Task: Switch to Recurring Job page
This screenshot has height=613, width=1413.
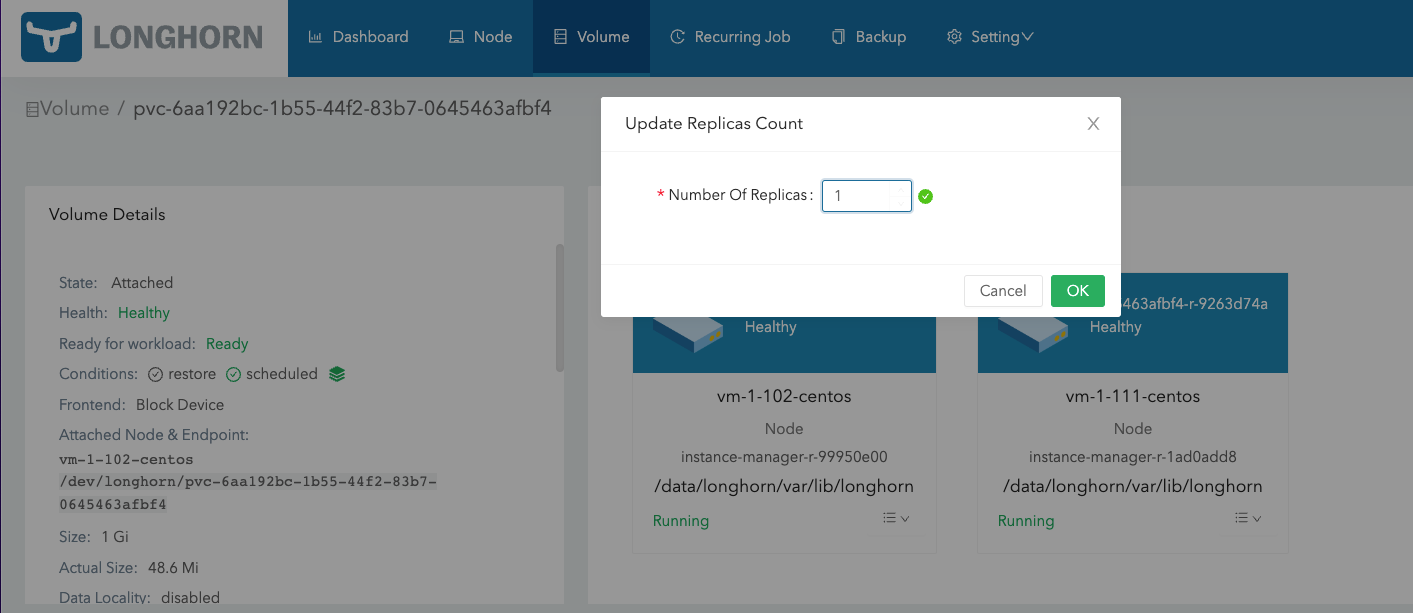Action: click(729, 37)
